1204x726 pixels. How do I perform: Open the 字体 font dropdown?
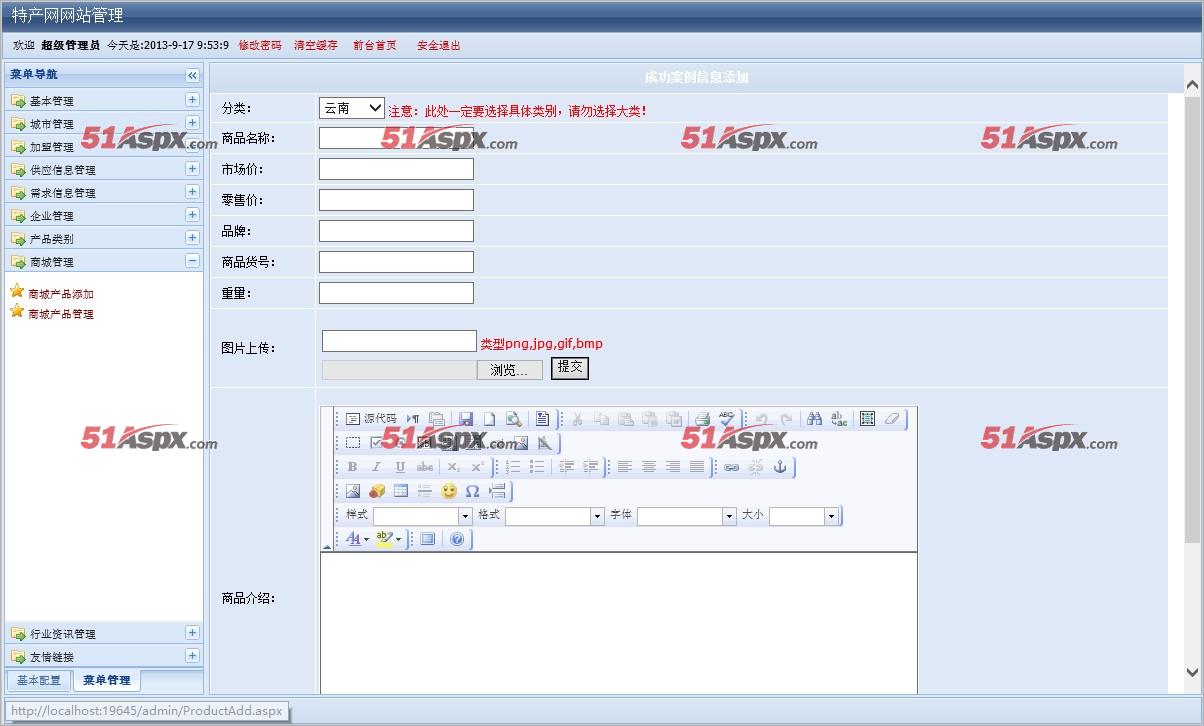click(686, 516)
